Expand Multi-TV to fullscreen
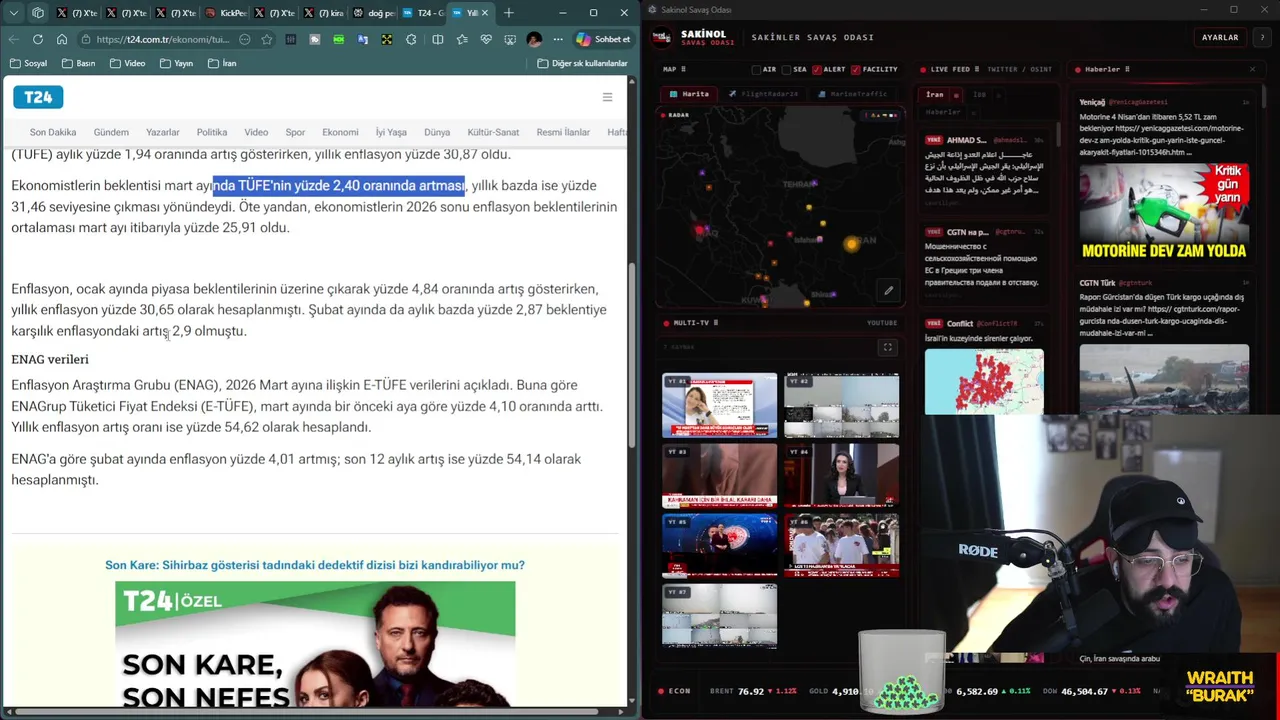Viewport: 1280px width, 720px height. (x=887, y=347)
